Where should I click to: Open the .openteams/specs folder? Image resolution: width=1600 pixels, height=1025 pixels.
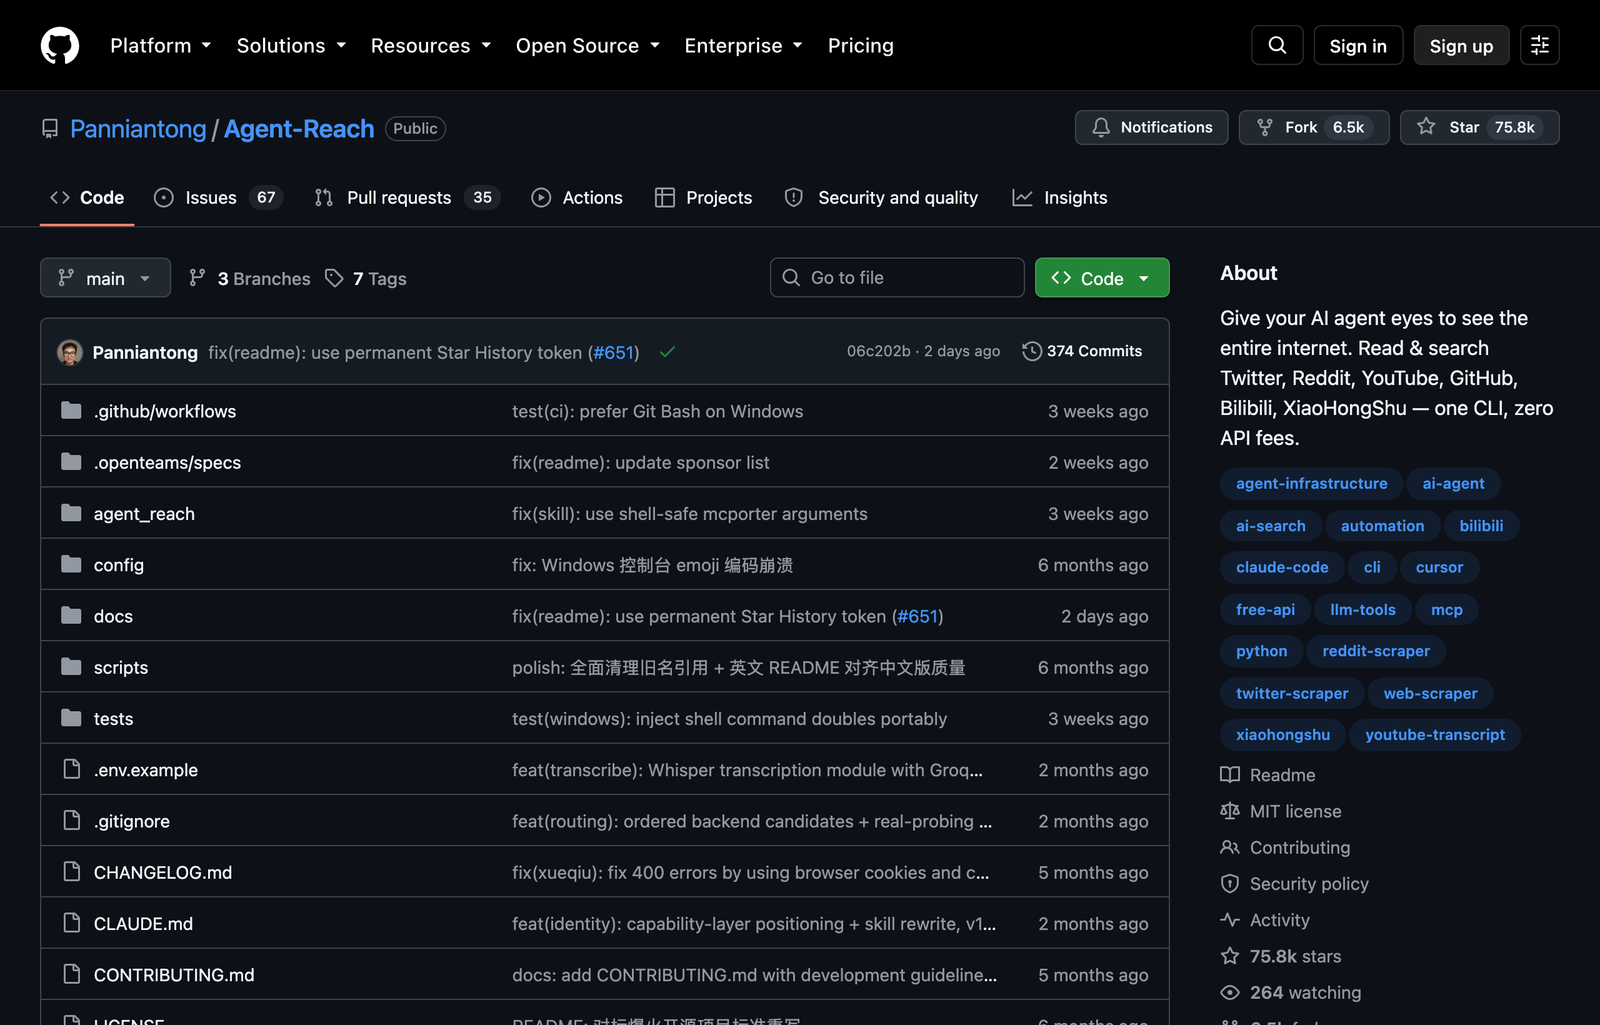coord(167,462)
